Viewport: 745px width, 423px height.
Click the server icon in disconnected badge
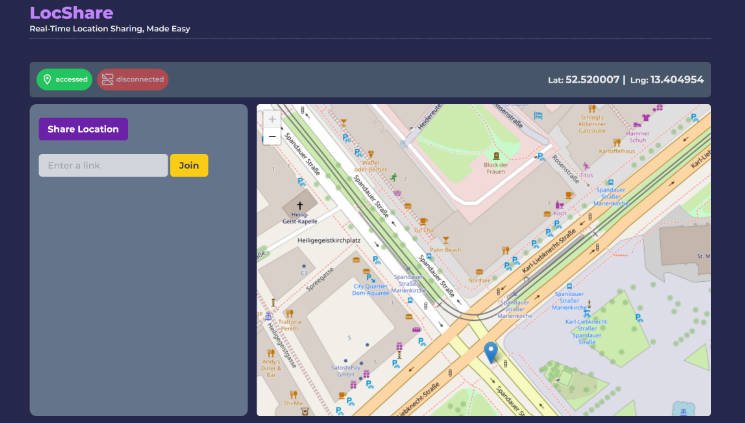(107, 79)
